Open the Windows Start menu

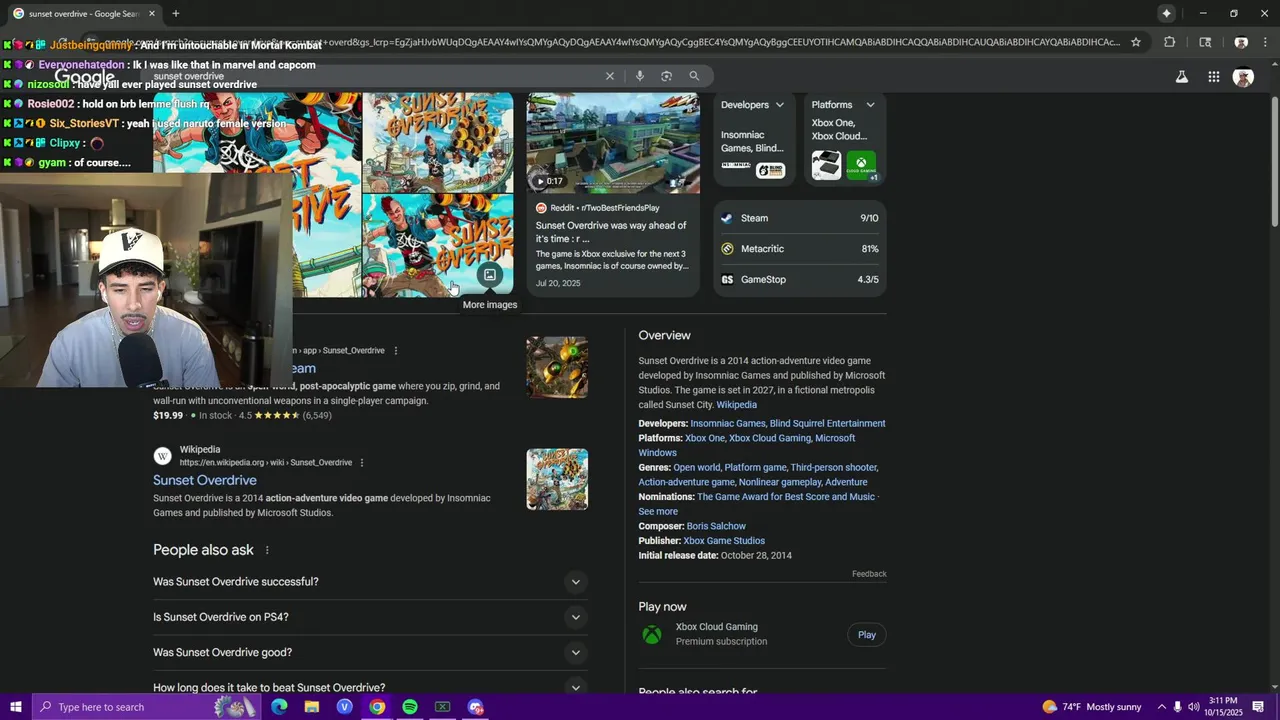(16, 707)
